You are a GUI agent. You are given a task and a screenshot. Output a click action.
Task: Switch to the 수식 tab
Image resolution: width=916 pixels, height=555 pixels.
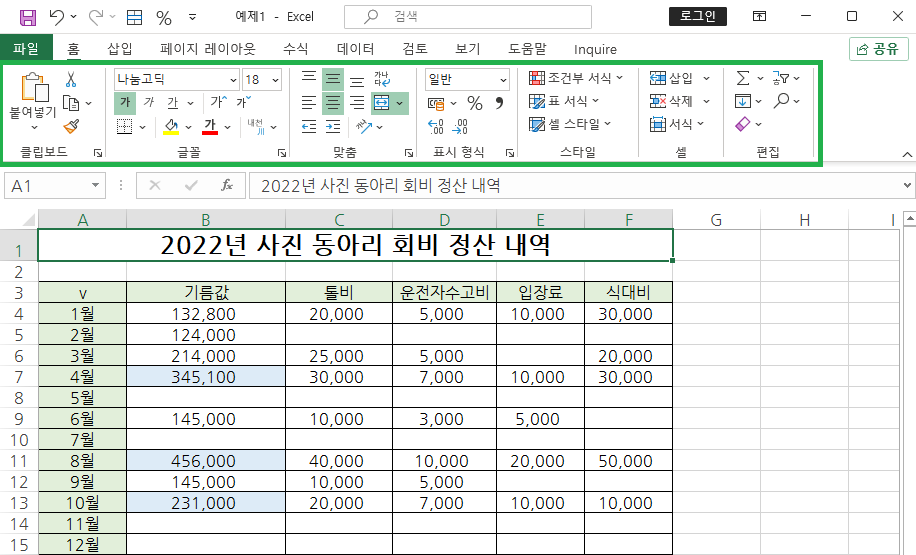click(x=296, y=49)
